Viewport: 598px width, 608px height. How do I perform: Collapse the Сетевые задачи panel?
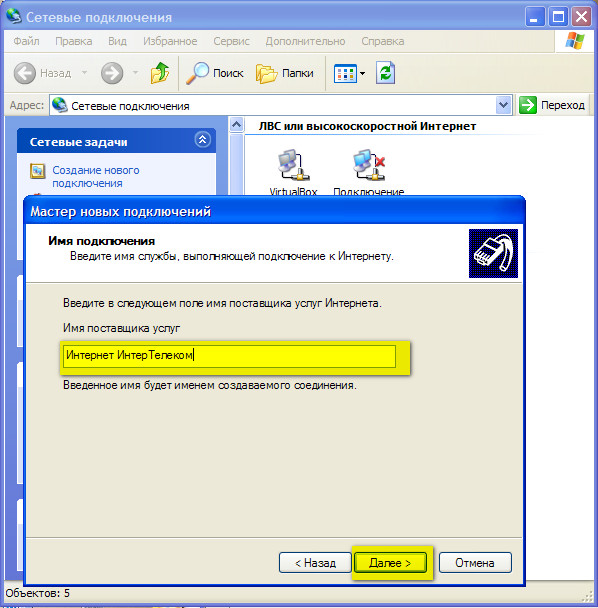(x=202, y=140)
